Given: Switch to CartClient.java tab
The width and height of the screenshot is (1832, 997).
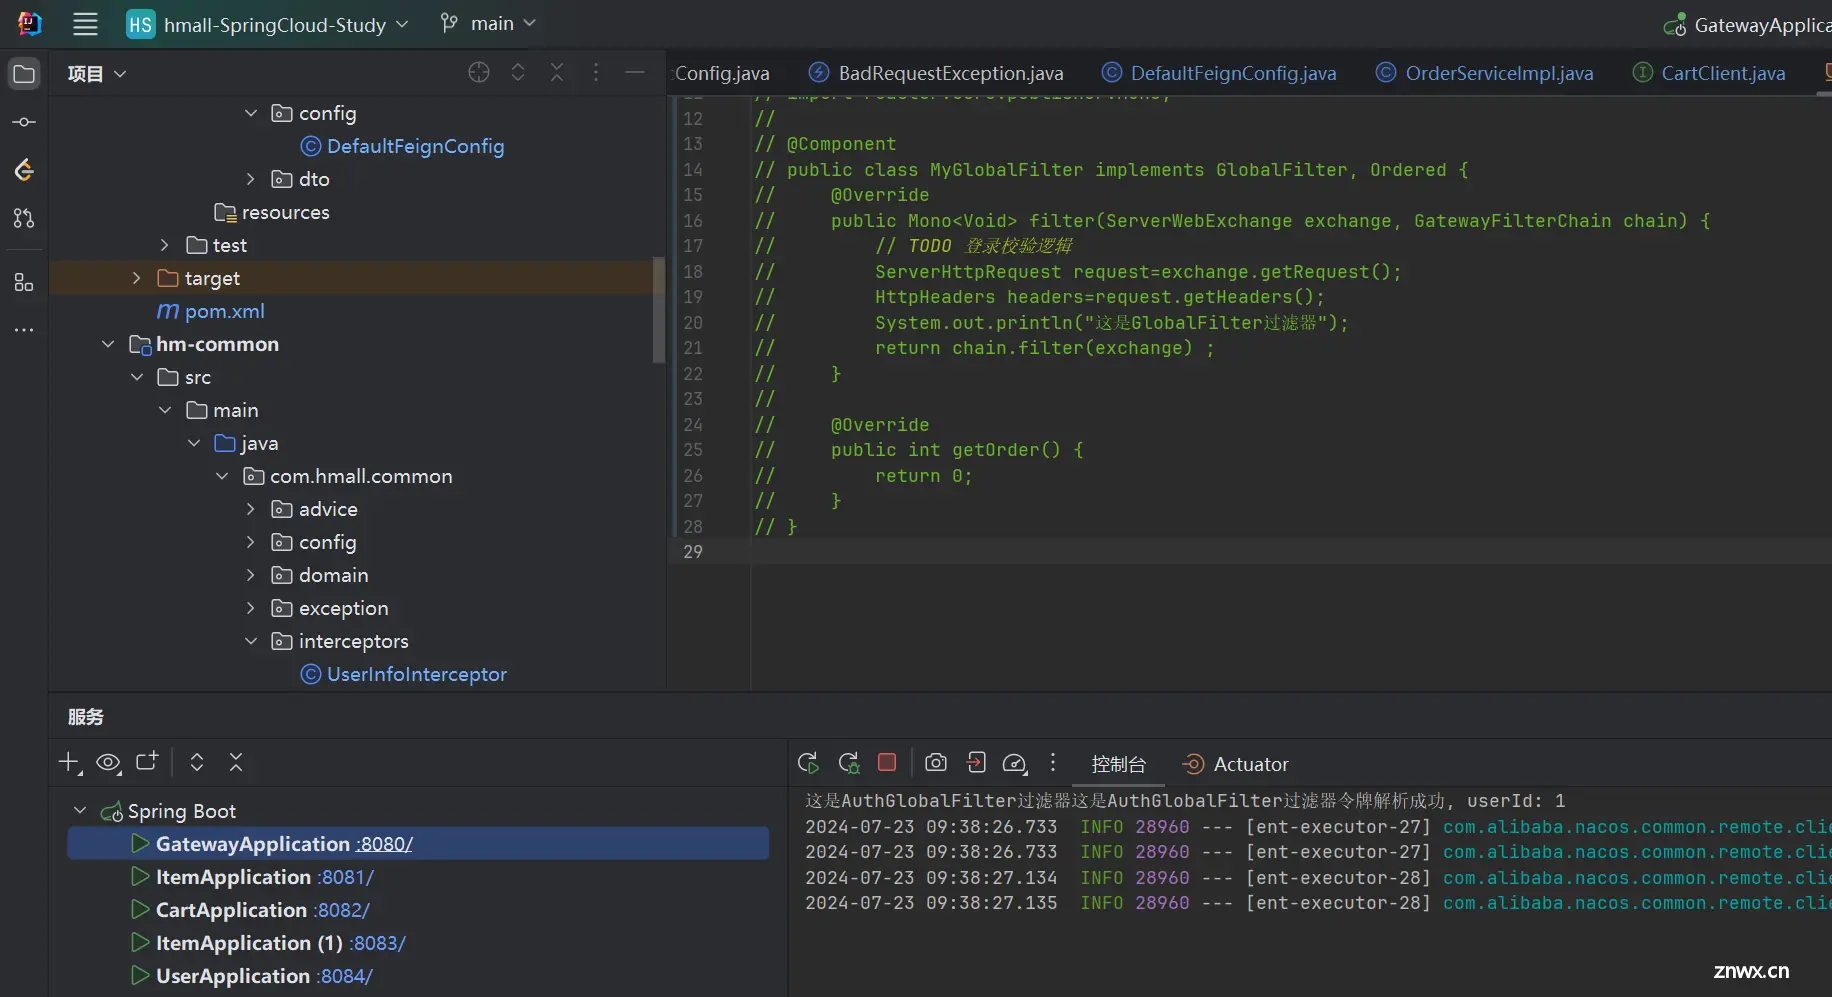Looking at the screenshot, I should (x=1708, y=73).
